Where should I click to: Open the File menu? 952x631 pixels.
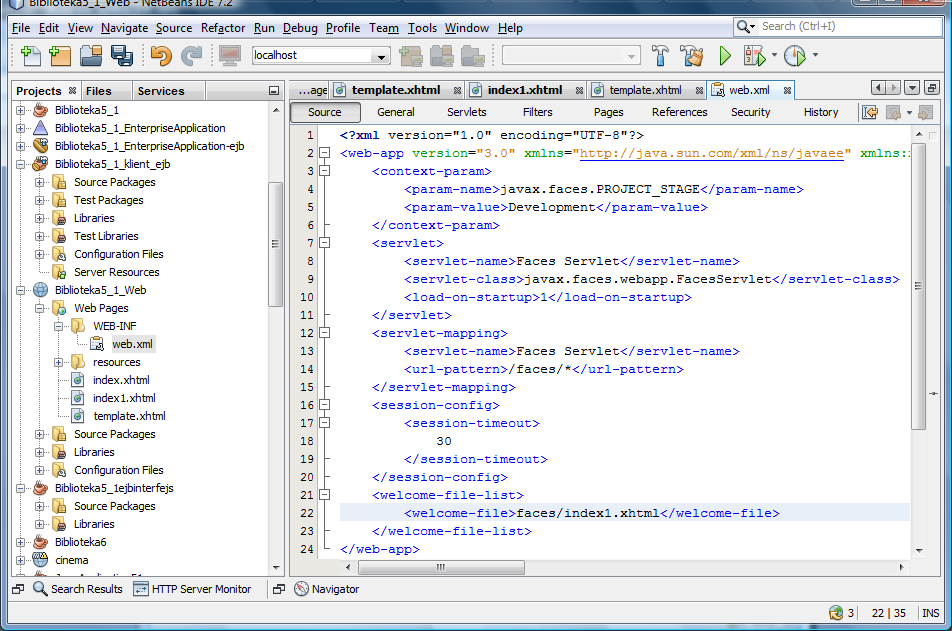click(21, 28)
